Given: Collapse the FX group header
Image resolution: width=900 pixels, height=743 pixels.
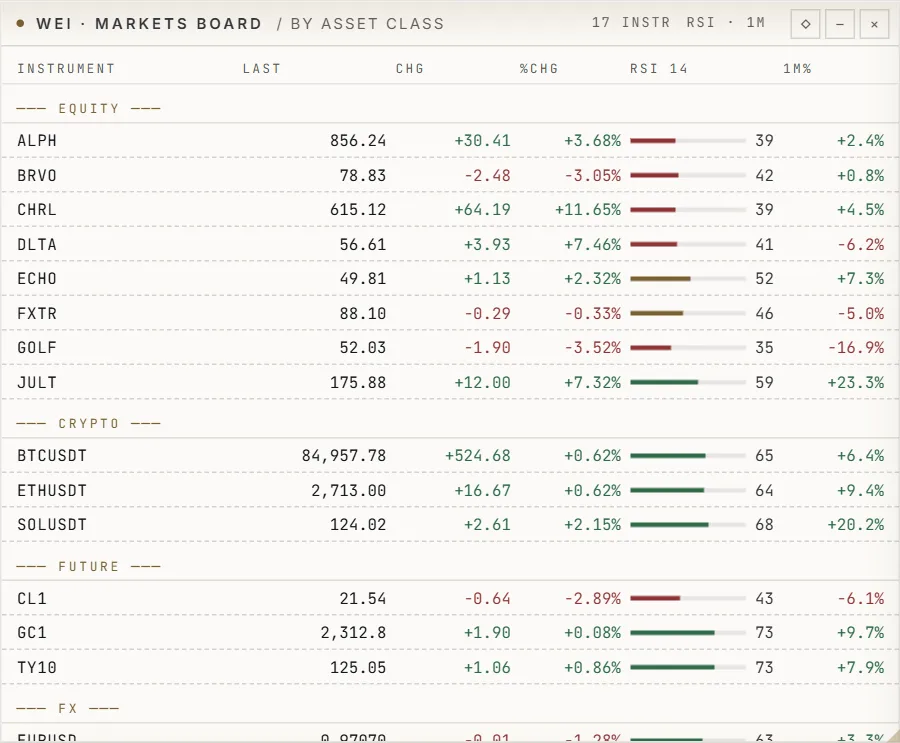Looking at the screenshot, I should click(68, 708).
